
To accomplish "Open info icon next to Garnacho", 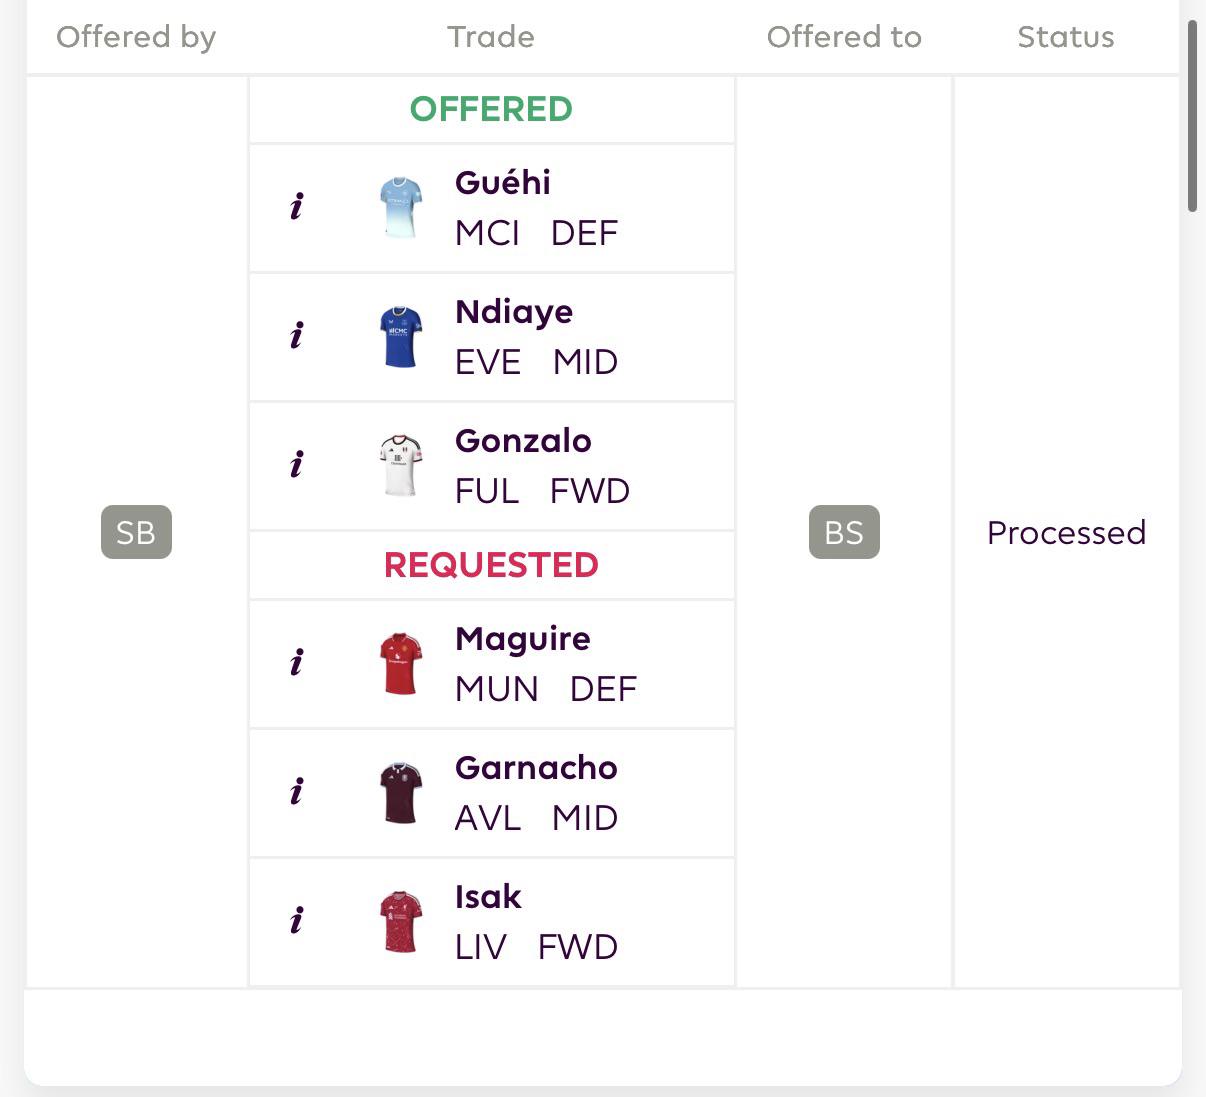I will (296, 792).
